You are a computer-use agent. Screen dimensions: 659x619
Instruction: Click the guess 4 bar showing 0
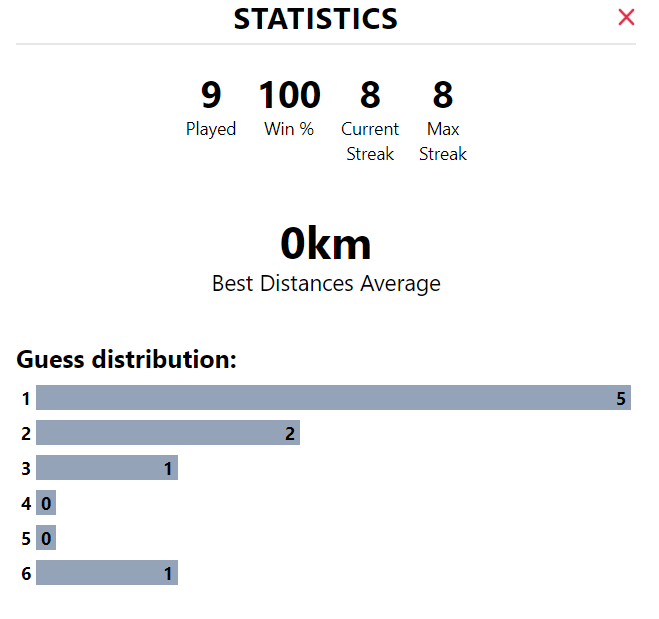(46, 502)
